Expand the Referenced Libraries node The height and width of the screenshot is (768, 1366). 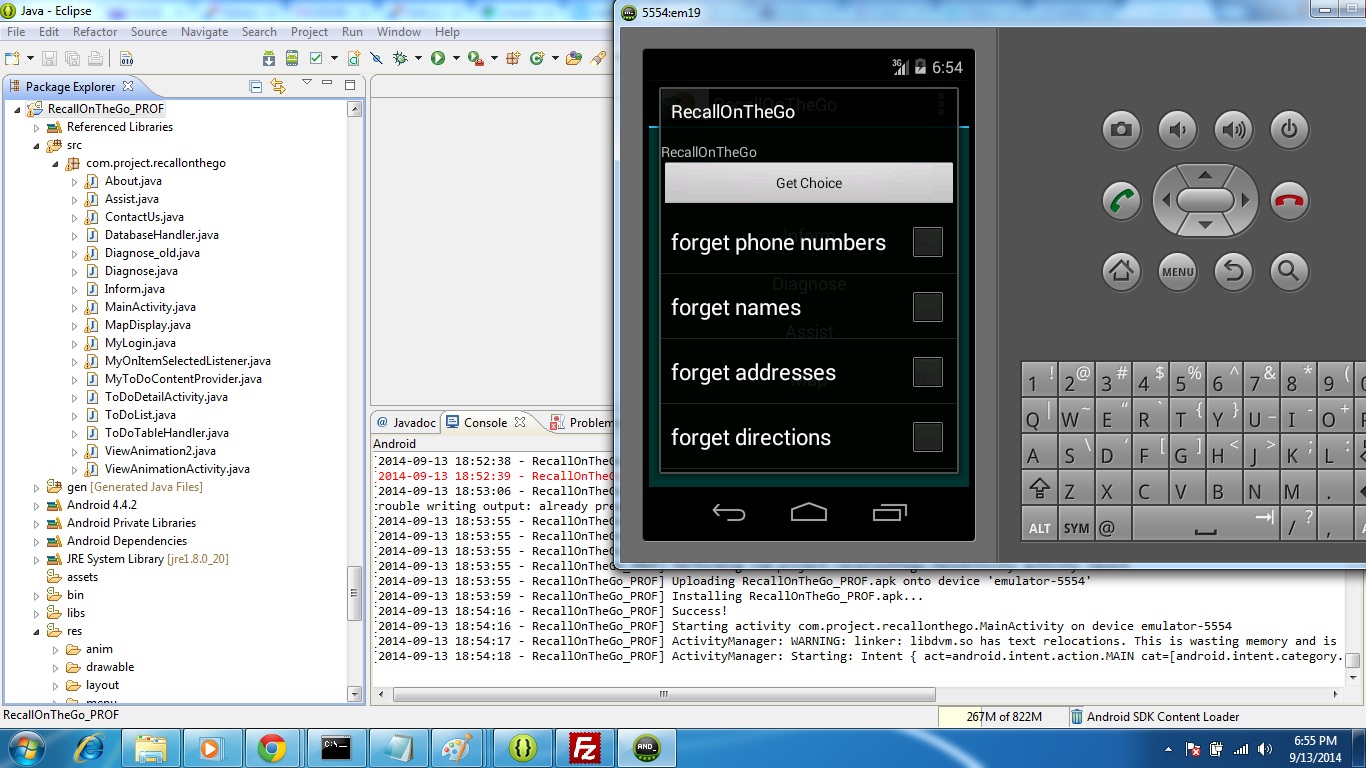[37, 128]
